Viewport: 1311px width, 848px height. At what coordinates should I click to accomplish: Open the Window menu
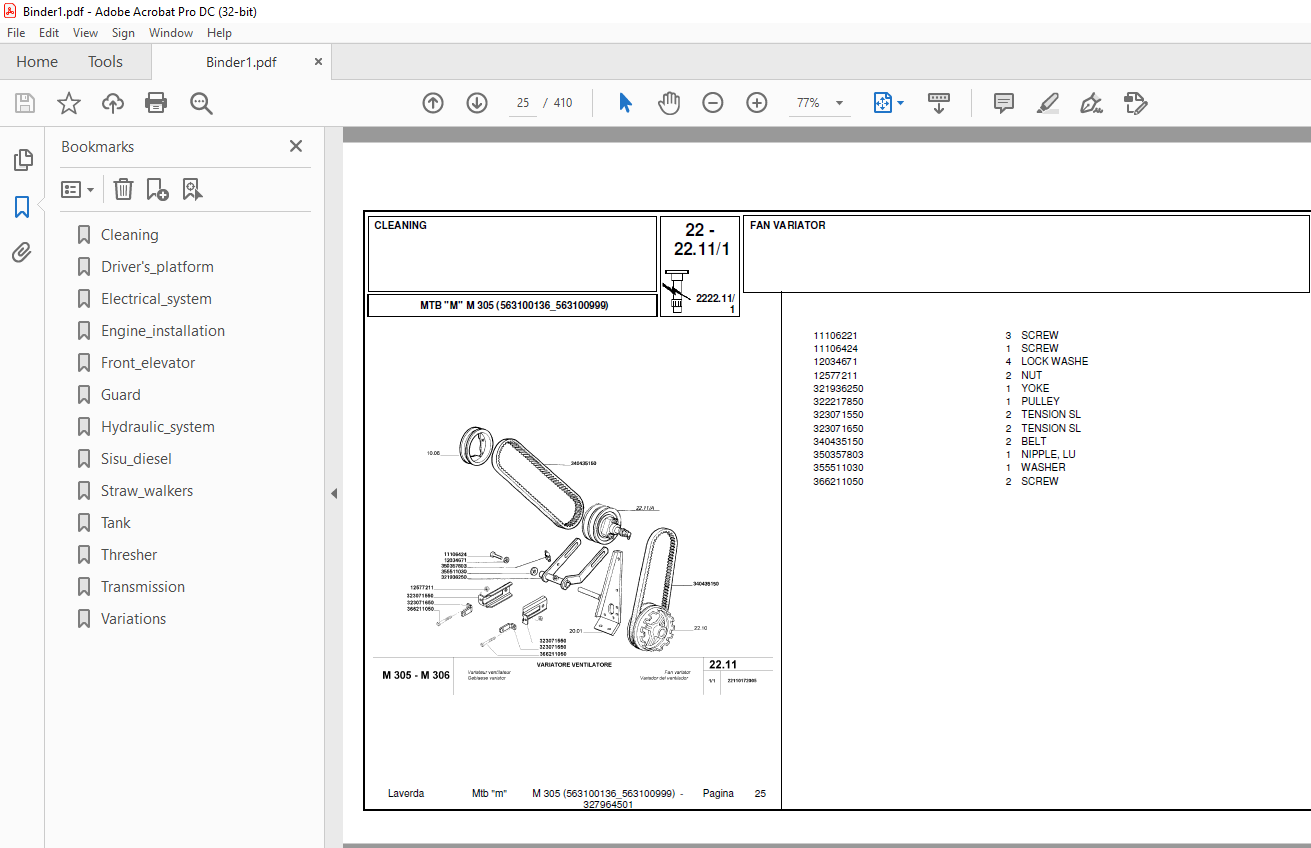point(171,33)
